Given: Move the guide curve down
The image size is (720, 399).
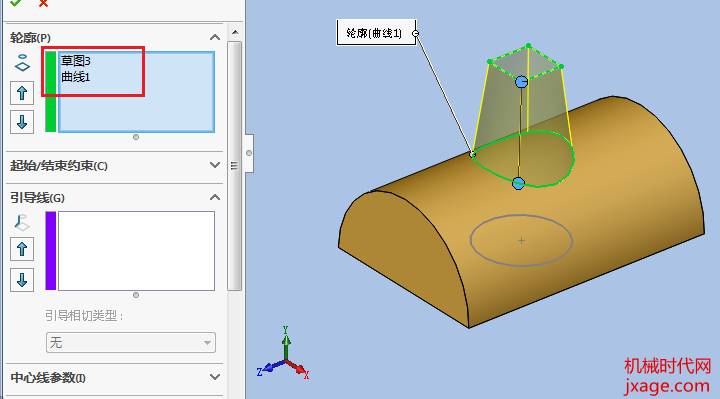Looking at the screenshot, I should point(22,280).
